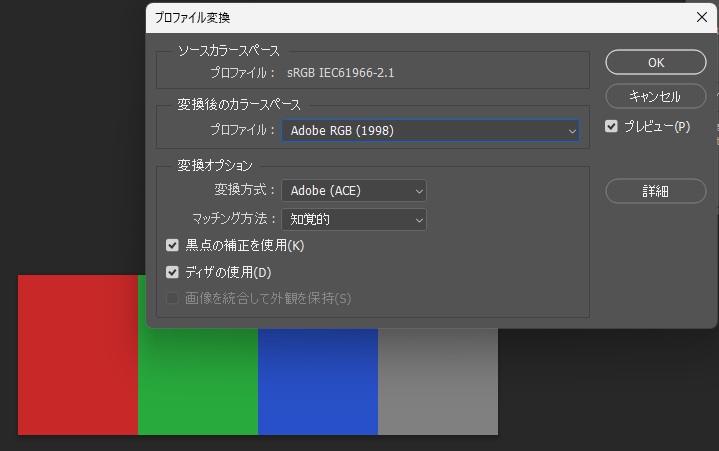The height and width of the screenshot is (451, 719).
Task: Click the green color block in canvas
Action: click(x=198, y=381)
